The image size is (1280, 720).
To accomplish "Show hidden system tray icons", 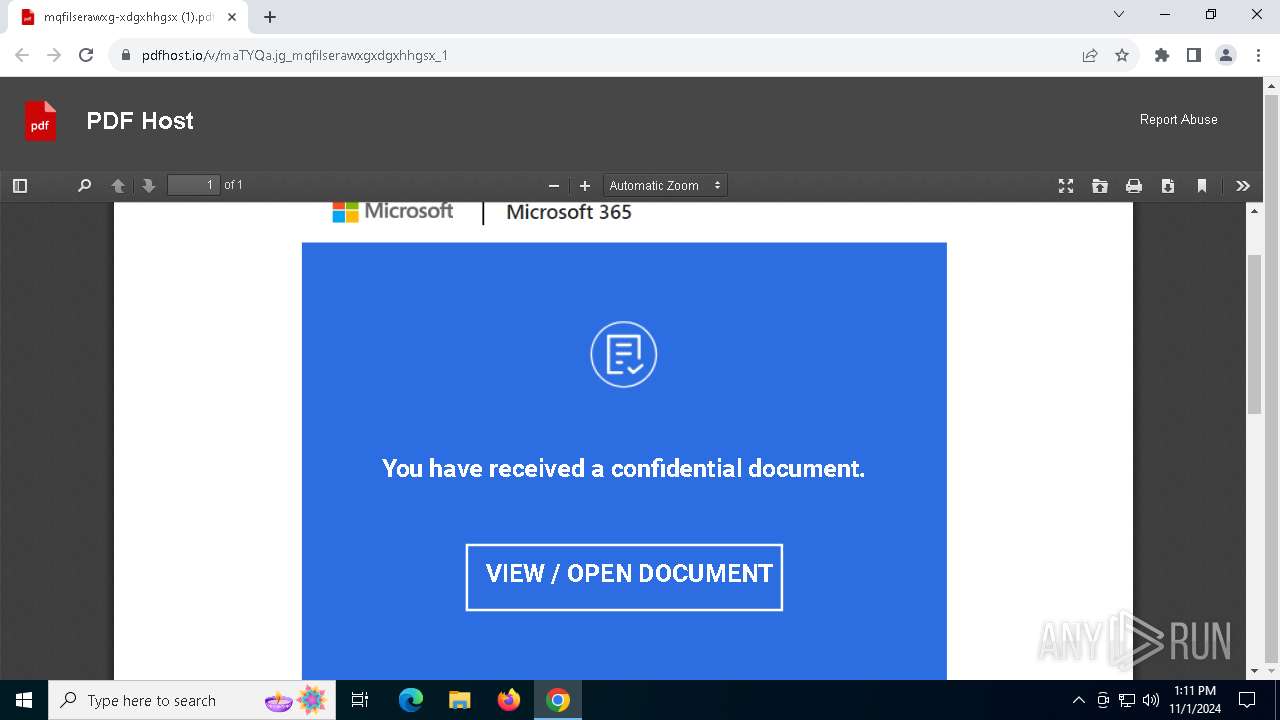I will 1078,700.
